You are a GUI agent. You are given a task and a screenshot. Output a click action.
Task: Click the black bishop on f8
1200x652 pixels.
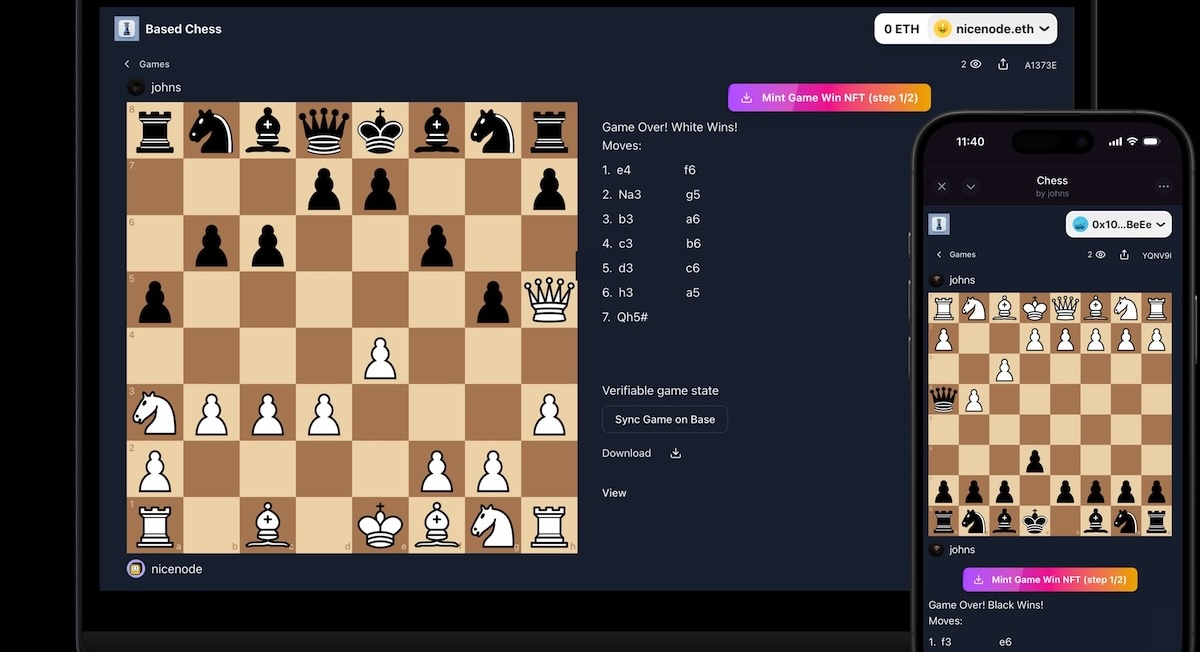tap(437, 131)
